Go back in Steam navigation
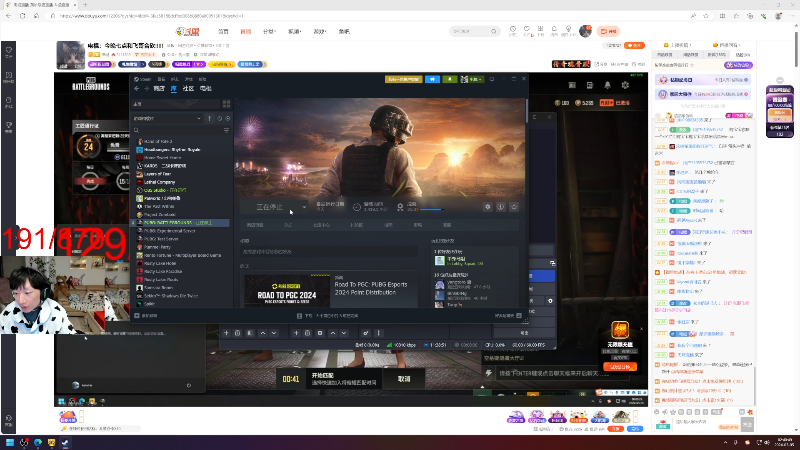Screen dimensions: 800x450 [137, 89]
